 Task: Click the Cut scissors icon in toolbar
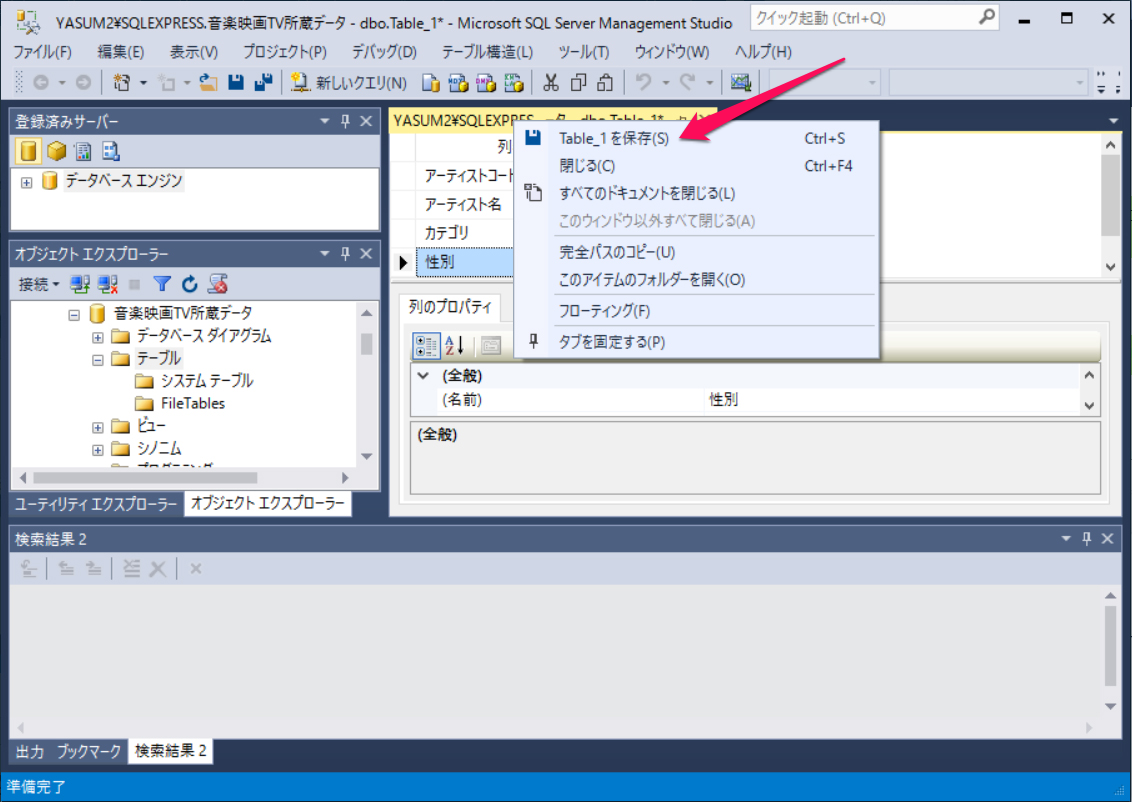[551, 83]
